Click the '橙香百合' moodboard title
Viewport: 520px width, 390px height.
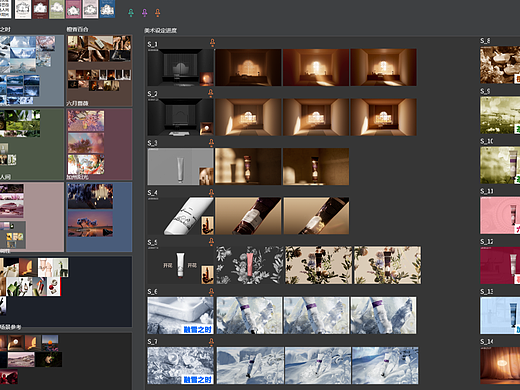tap(77, 30)
